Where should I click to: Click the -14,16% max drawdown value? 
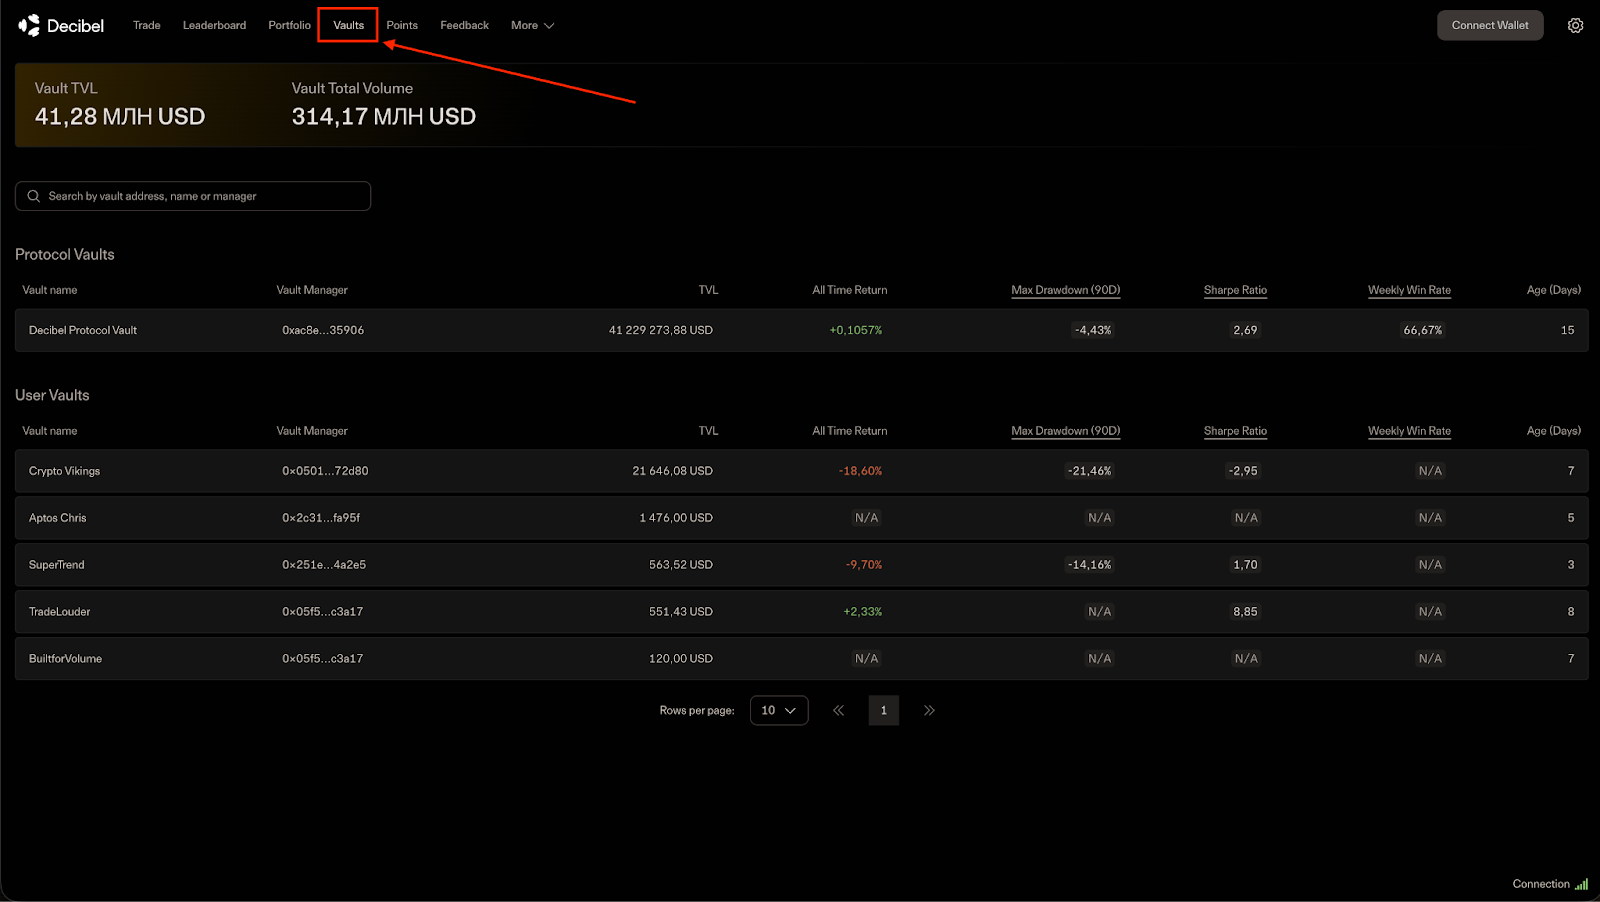tap(1089, 565)
